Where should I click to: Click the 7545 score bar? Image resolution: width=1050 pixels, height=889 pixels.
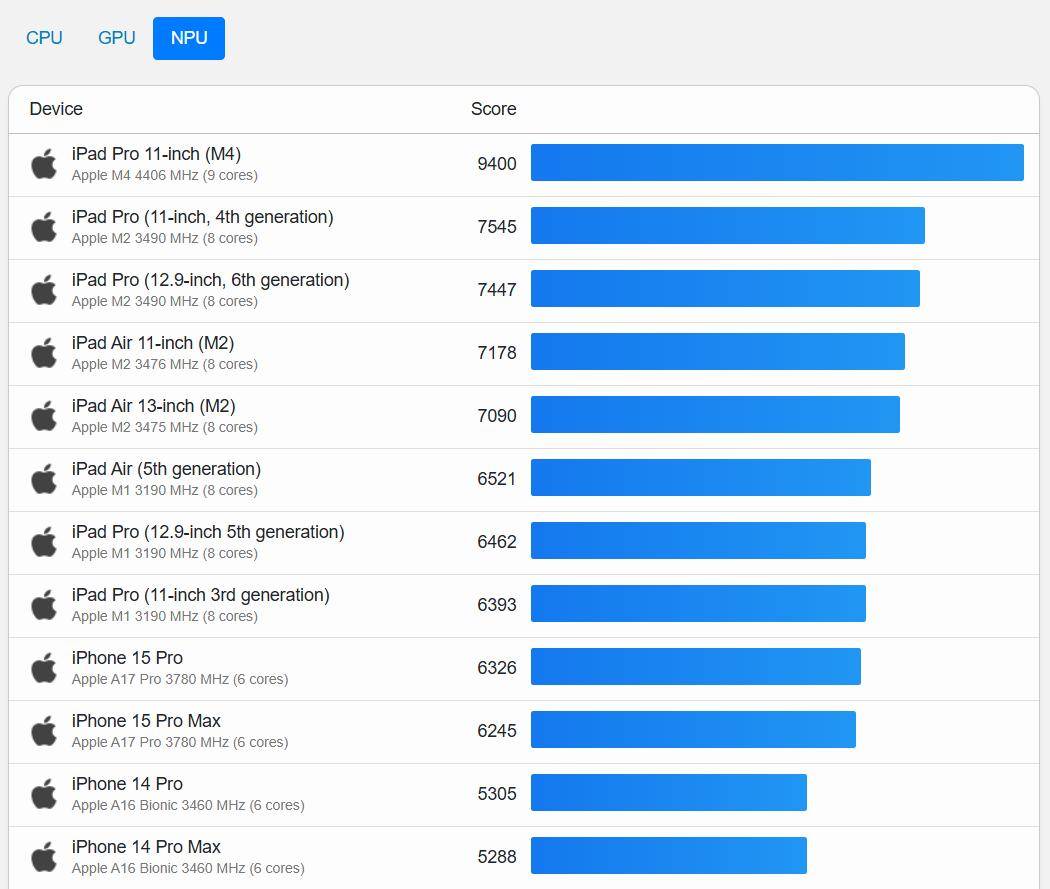click(x=727, y=226)
